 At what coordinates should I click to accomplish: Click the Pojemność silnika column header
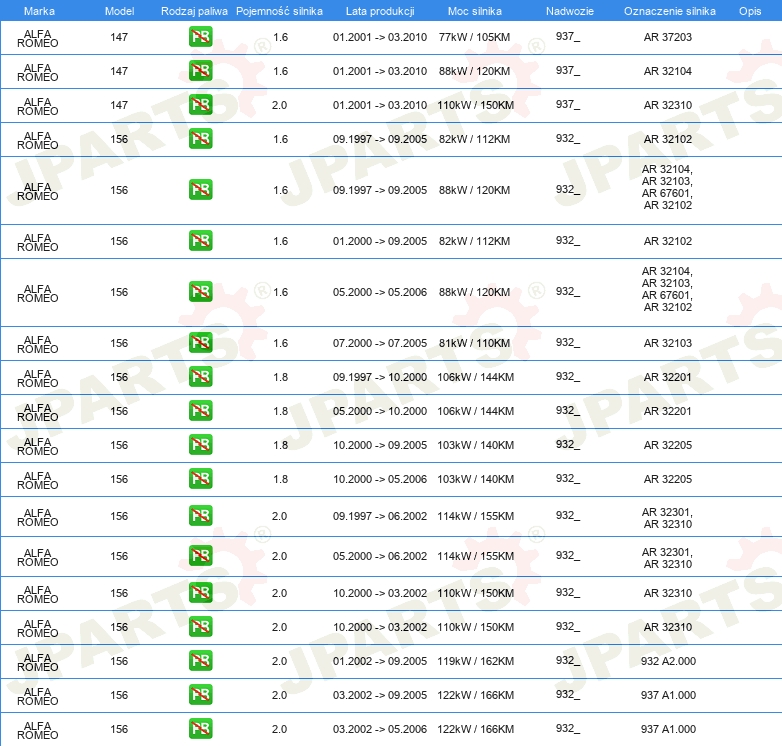click(279, 10)
